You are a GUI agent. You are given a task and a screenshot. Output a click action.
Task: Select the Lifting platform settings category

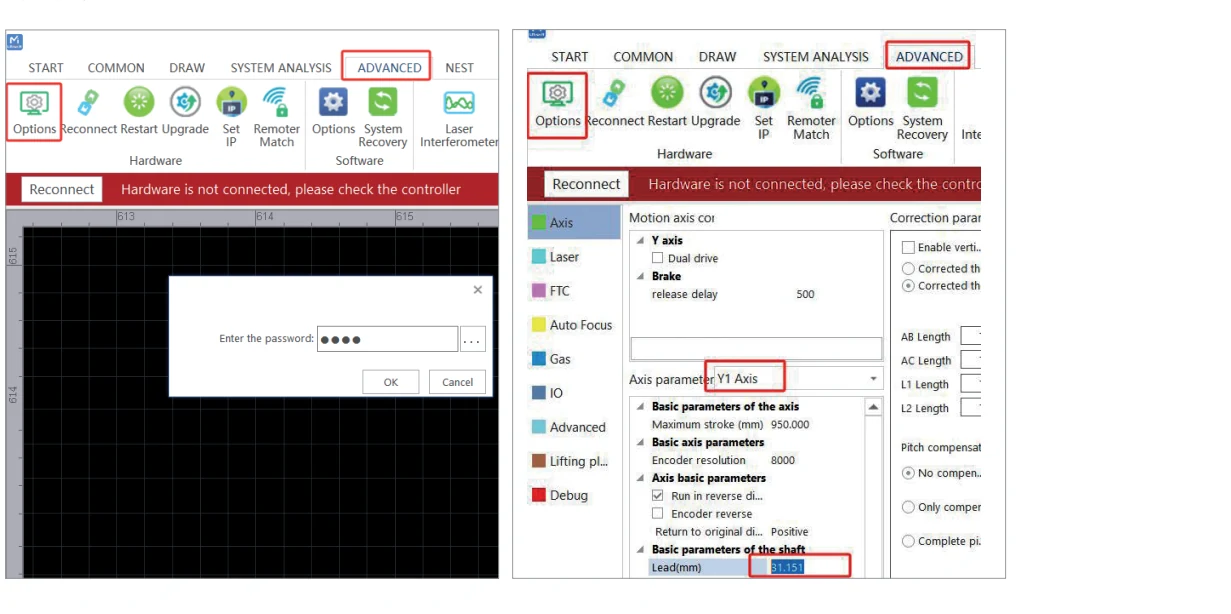(x=574, y=461)
